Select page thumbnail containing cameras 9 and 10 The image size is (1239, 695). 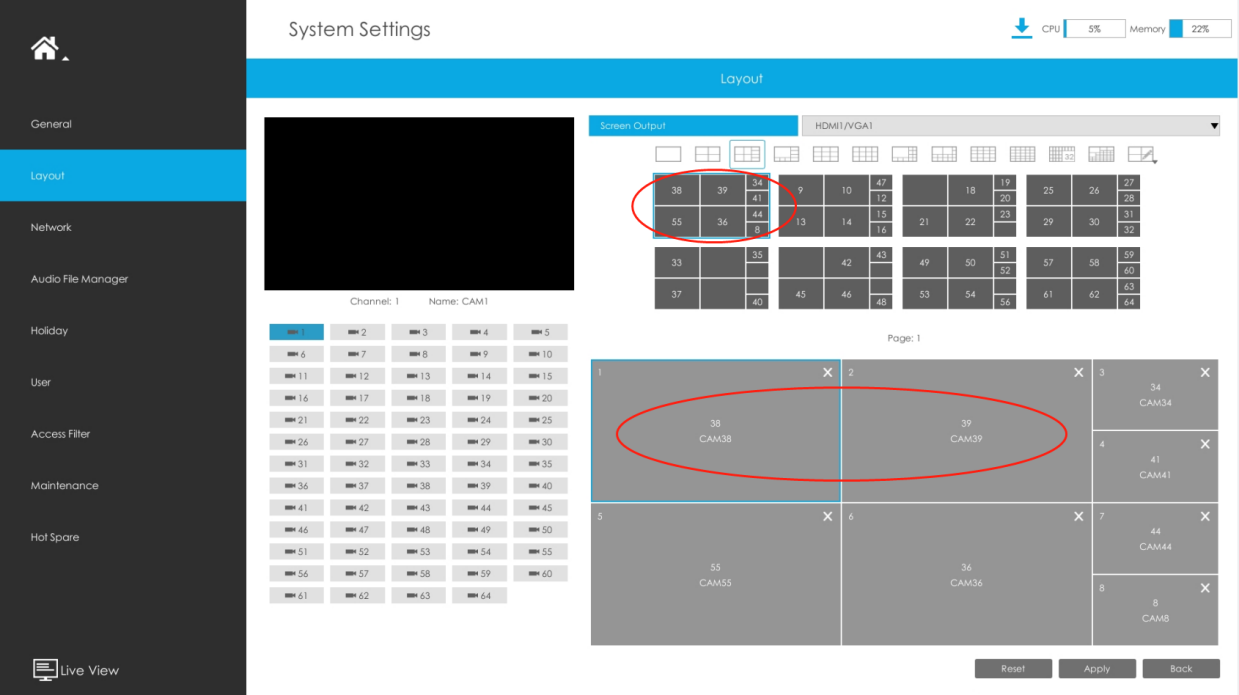835,206
